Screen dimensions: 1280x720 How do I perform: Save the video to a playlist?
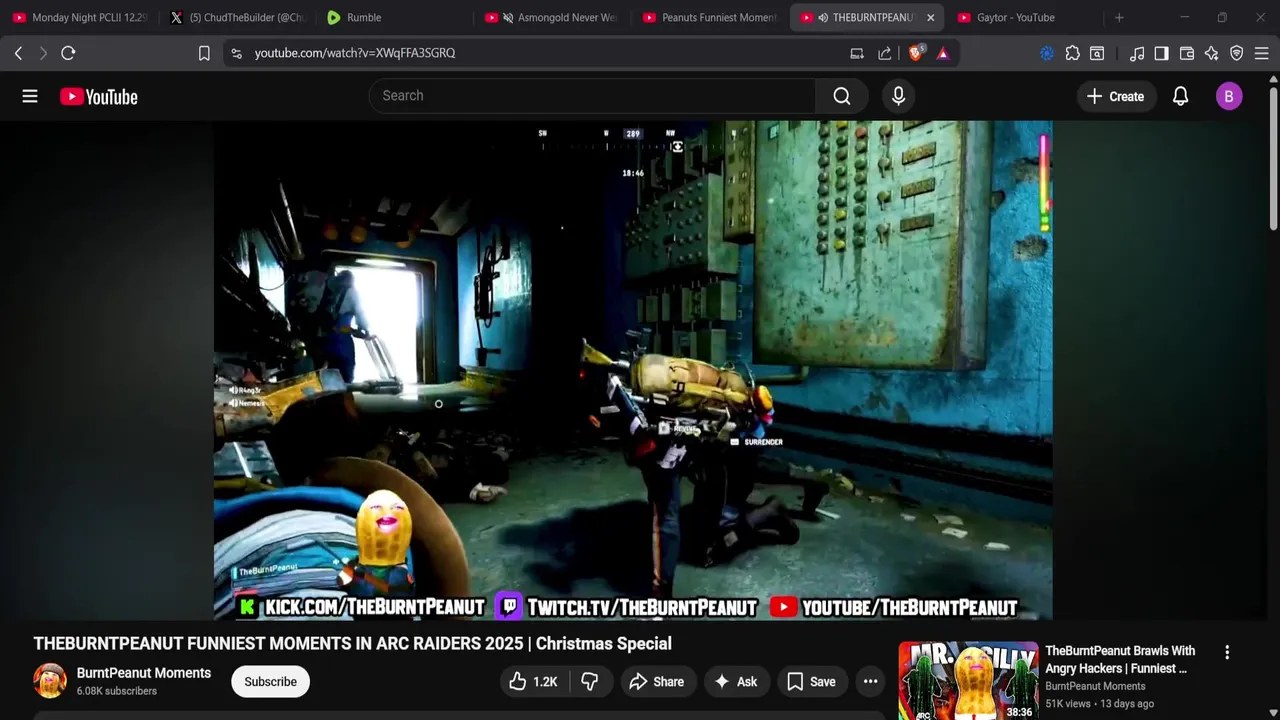click(x=811, y=682)
